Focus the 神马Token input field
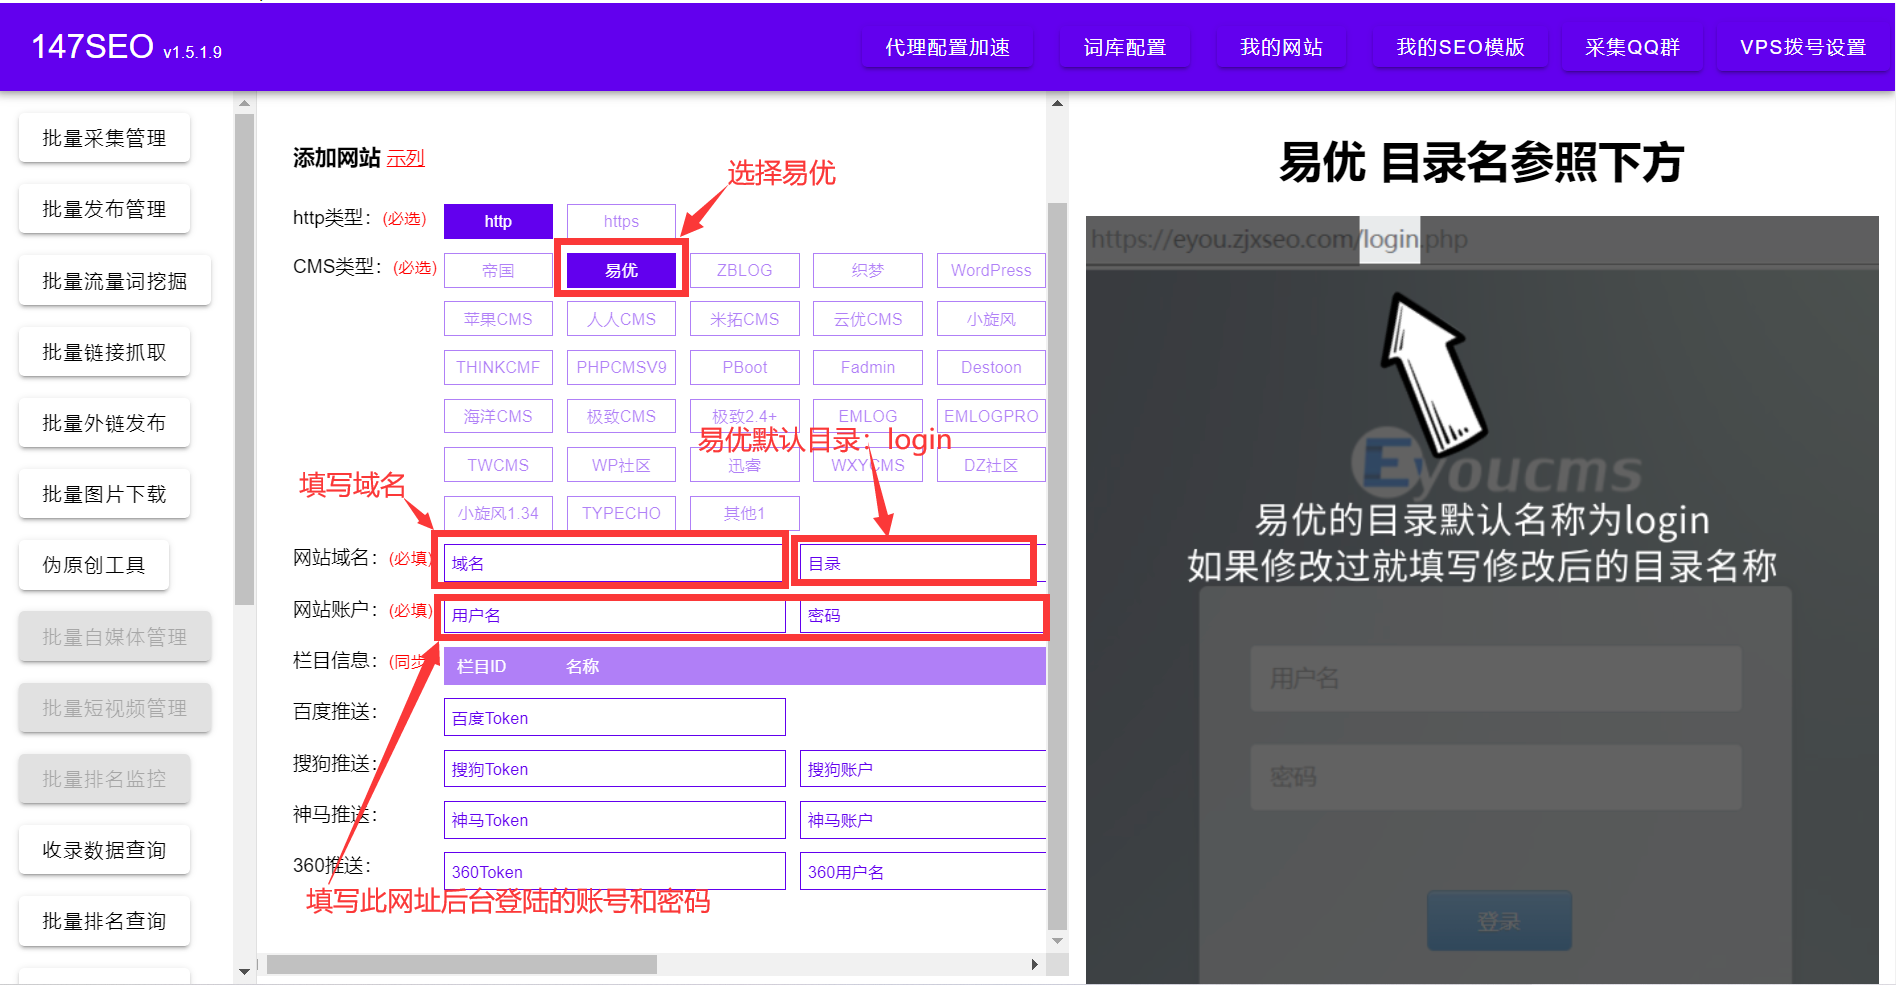 pos(614,820)
